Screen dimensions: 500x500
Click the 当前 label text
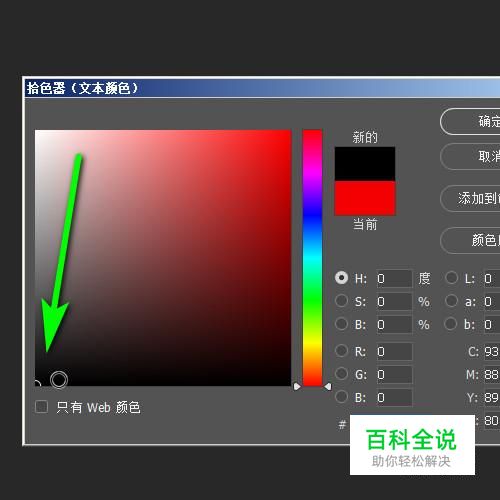point(365,224)
